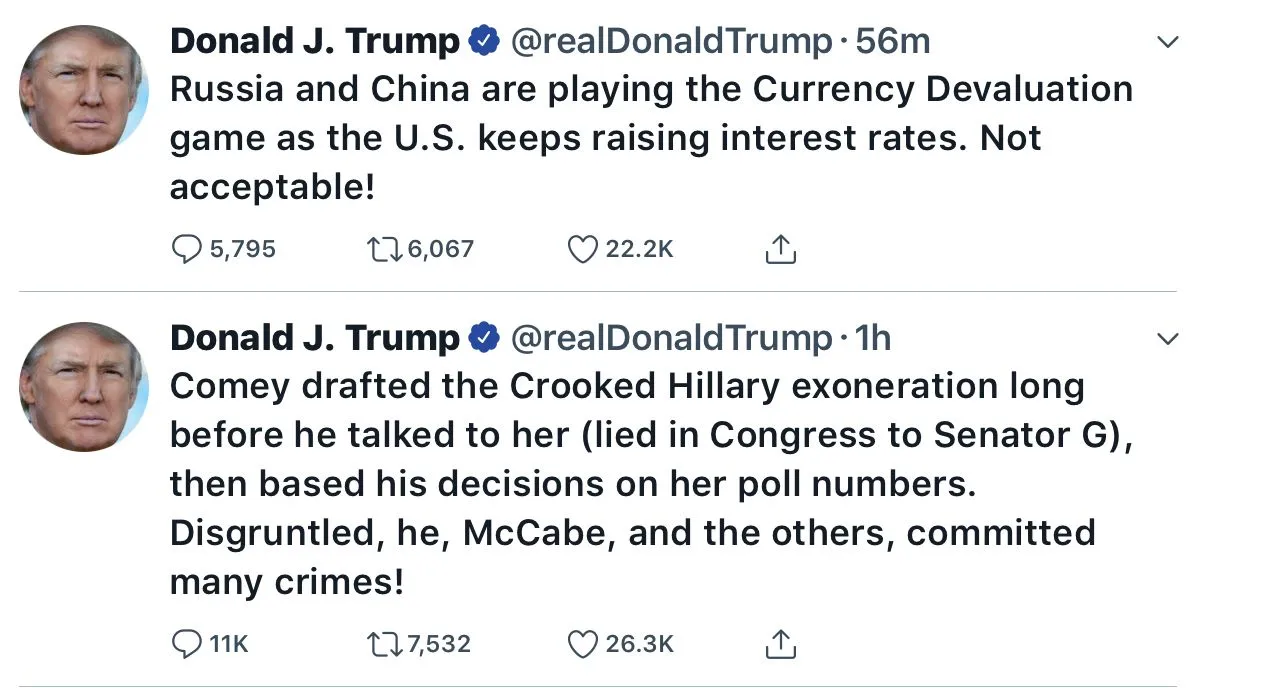Reply to the Currency Devaluation tweet

[x=187, y=249]
